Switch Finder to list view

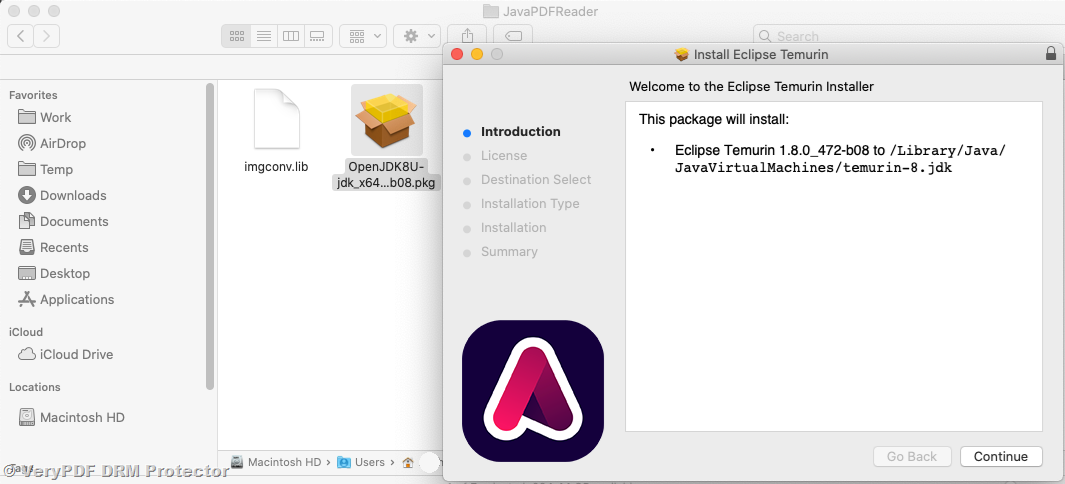pos(264,36)
